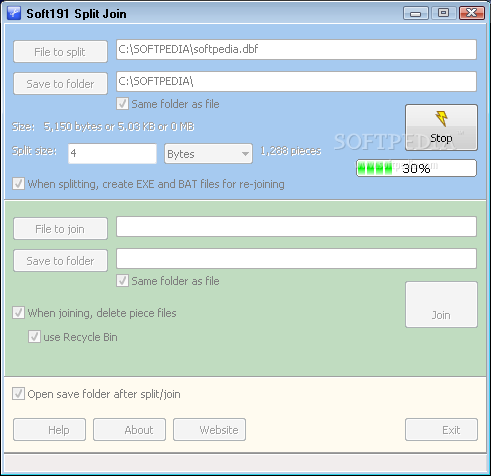Click the File to split button
This screenshot has width=491, height=476.
coord(60,52)
